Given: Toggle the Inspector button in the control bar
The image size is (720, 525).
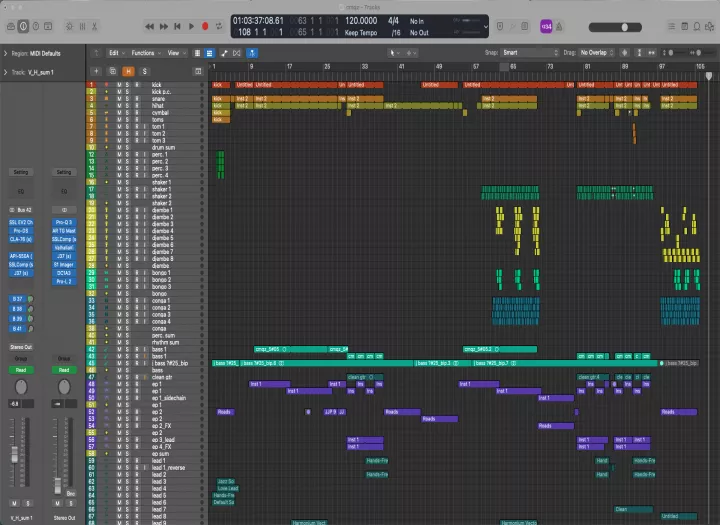Looking at the screenshot, I should (x=23, y=27).
